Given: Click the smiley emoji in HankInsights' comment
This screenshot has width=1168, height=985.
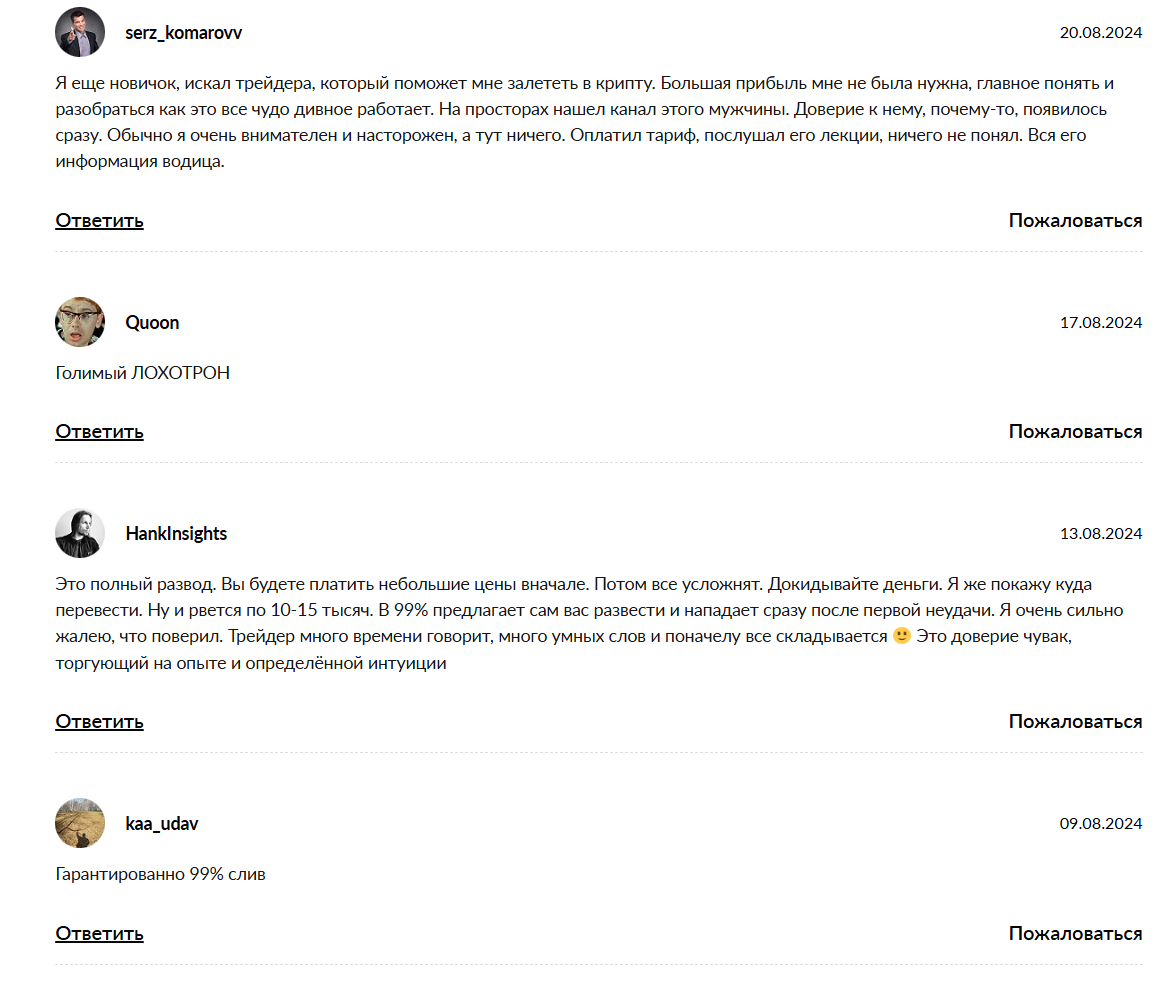Looking at the screenshot, I should (x=901, y=636).
